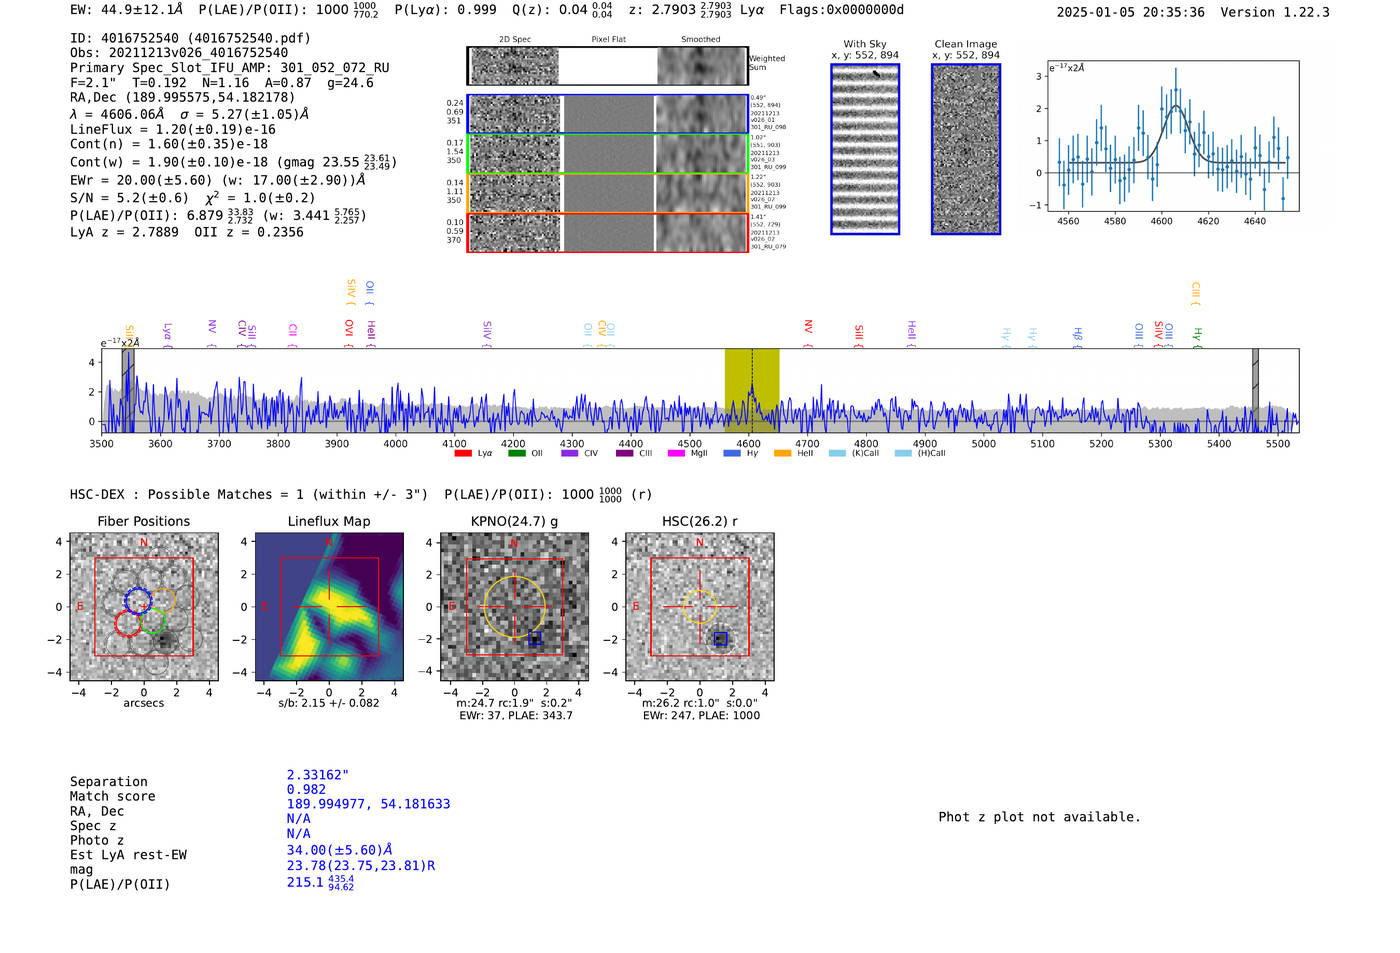Click the Primary Spec_Slot_IFU_AMP line

click(230, 68)
